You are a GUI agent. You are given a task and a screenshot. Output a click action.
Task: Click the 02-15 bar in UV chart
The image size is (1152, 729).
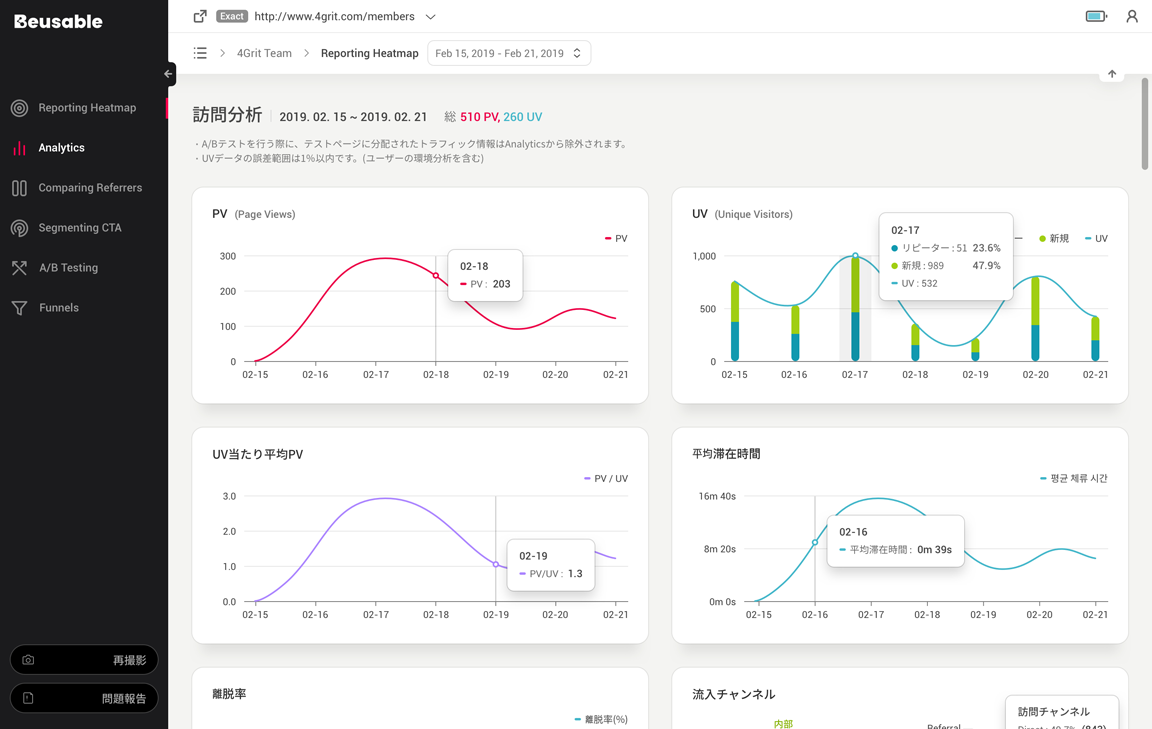[735, 321]
